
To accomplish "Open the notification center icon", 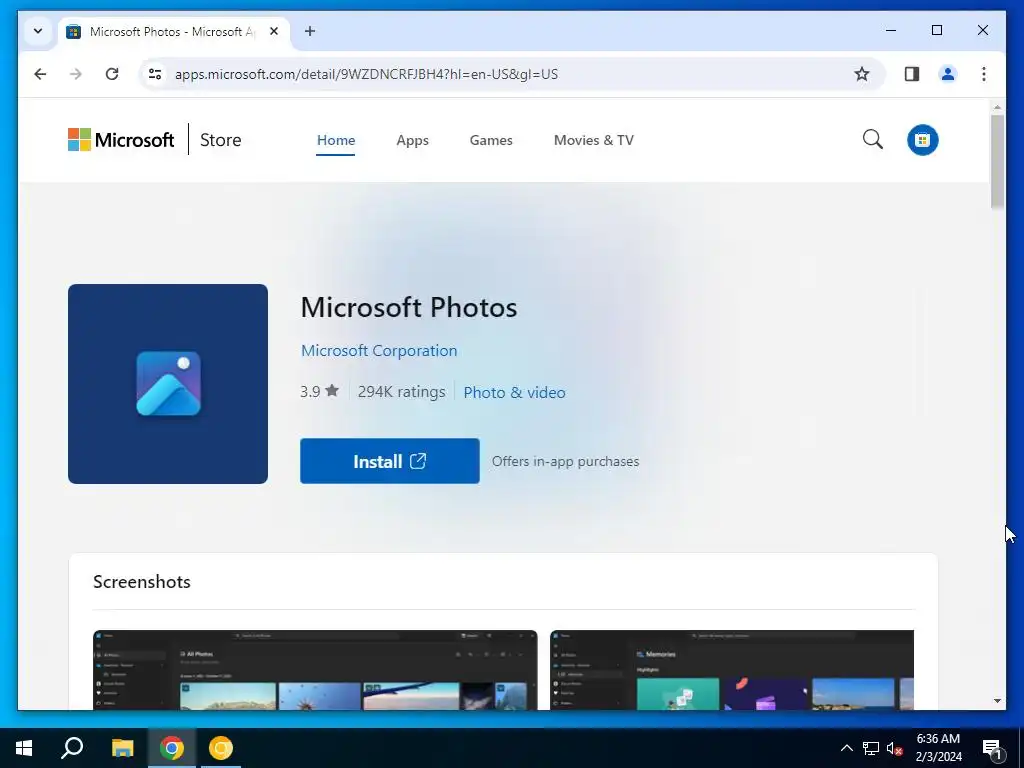I will point(993,749).
